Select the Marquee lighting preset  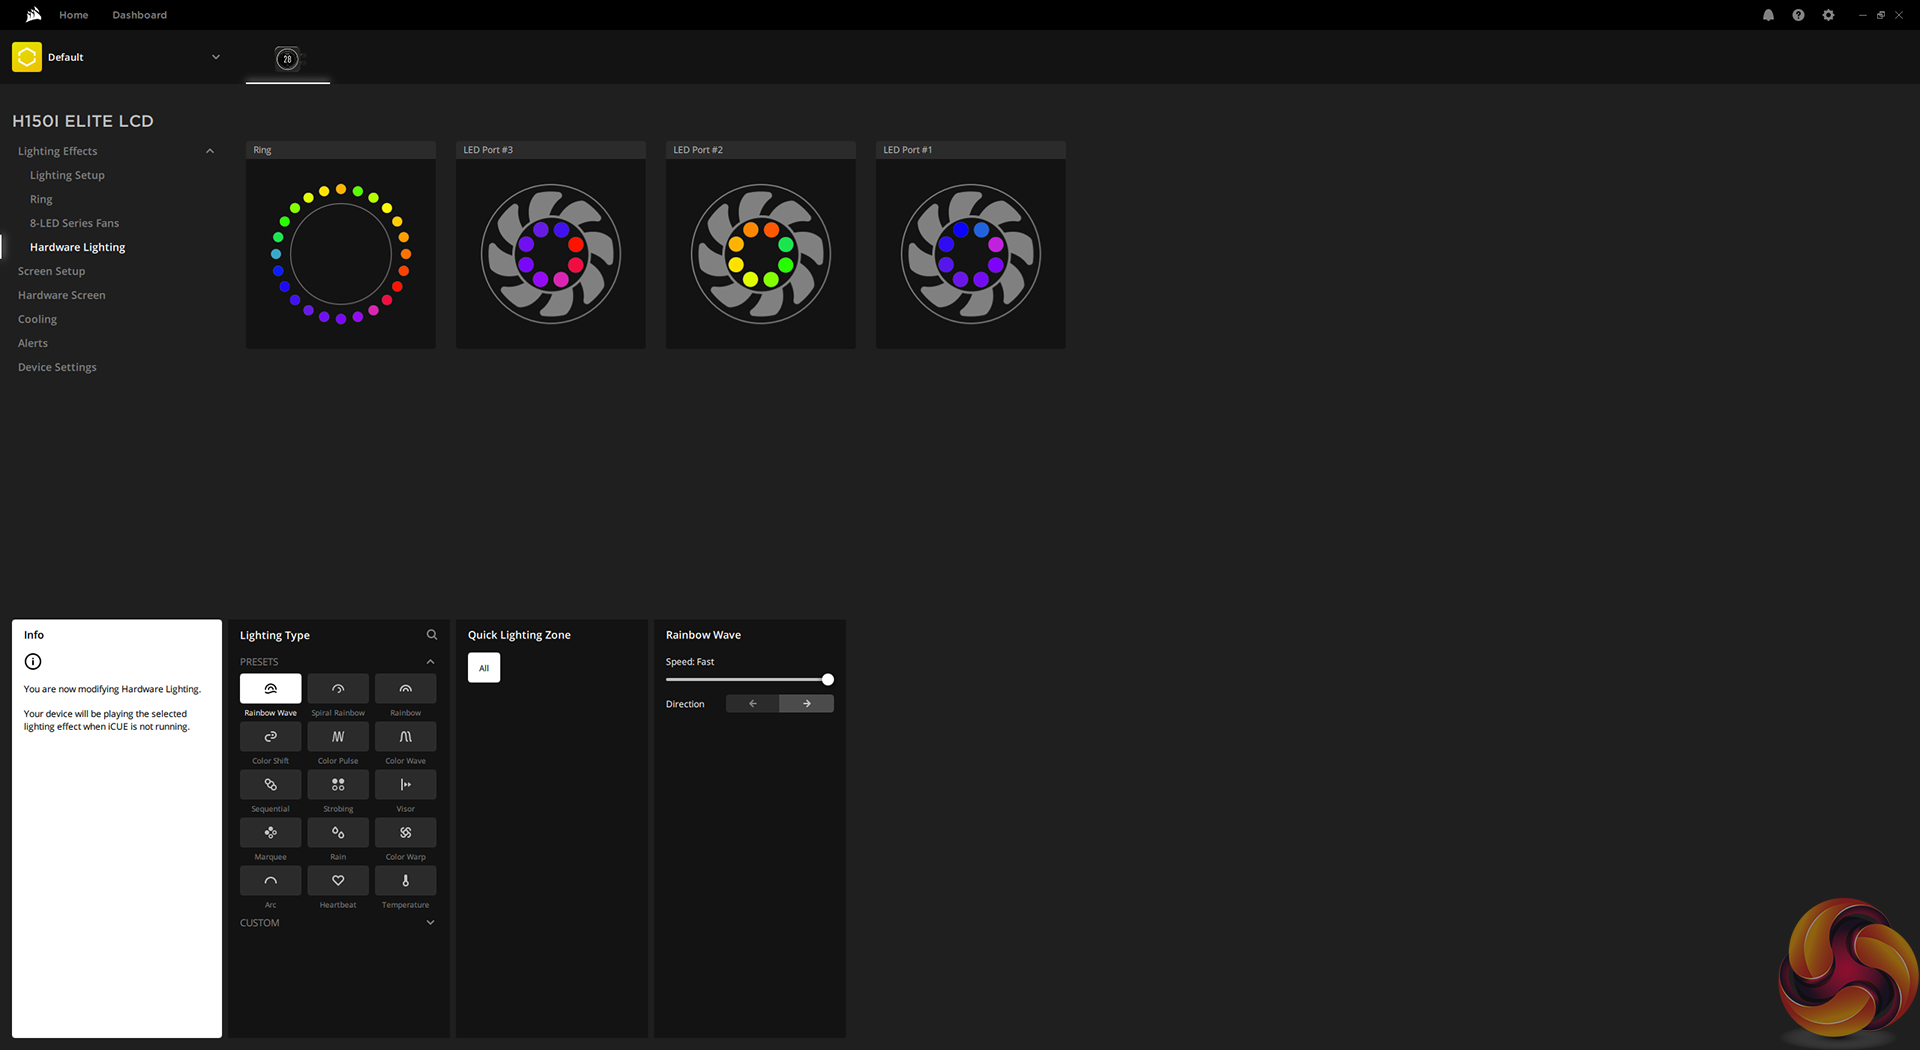270,833
